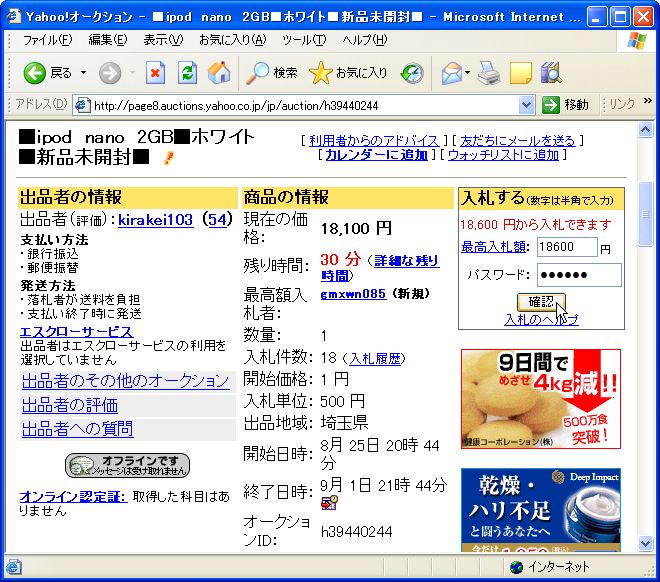Click the Deep Impact 乾燥・ハリ不足 ad banner
The image size is (660, 582).
point(541,509)
